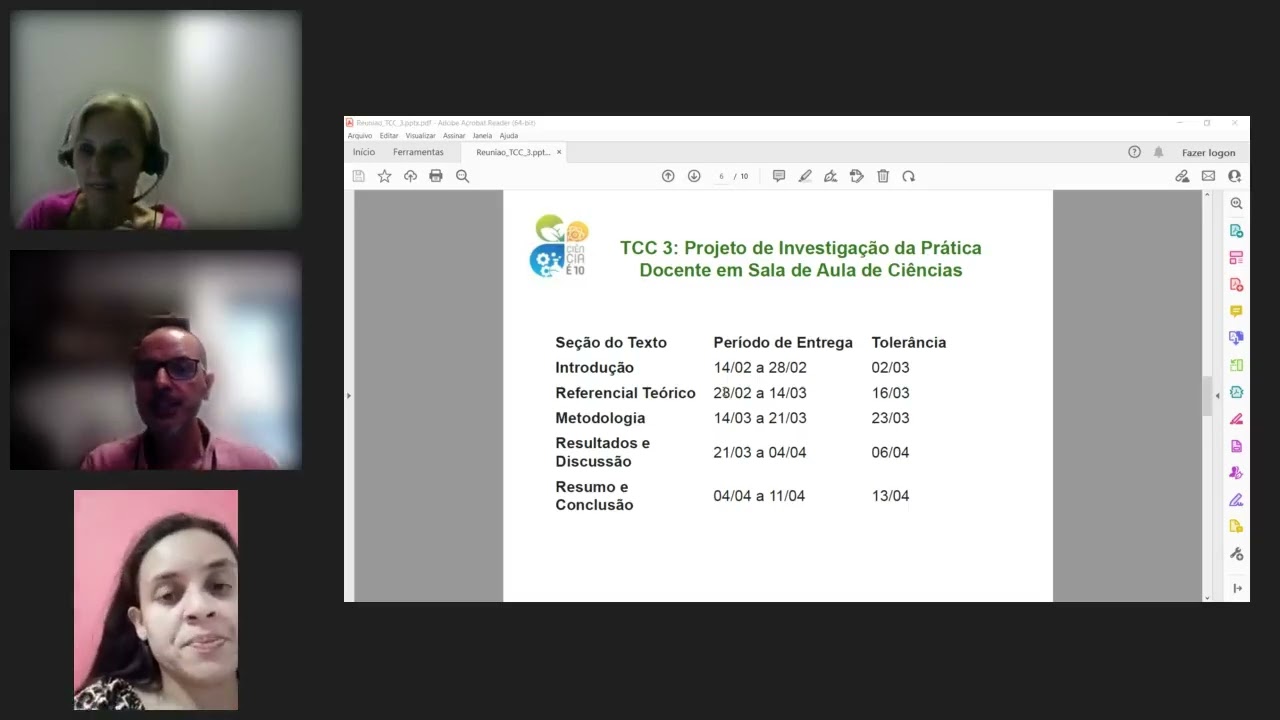Switch to the Ferramentas tab

pyautogui.click(x=418, y=152)
